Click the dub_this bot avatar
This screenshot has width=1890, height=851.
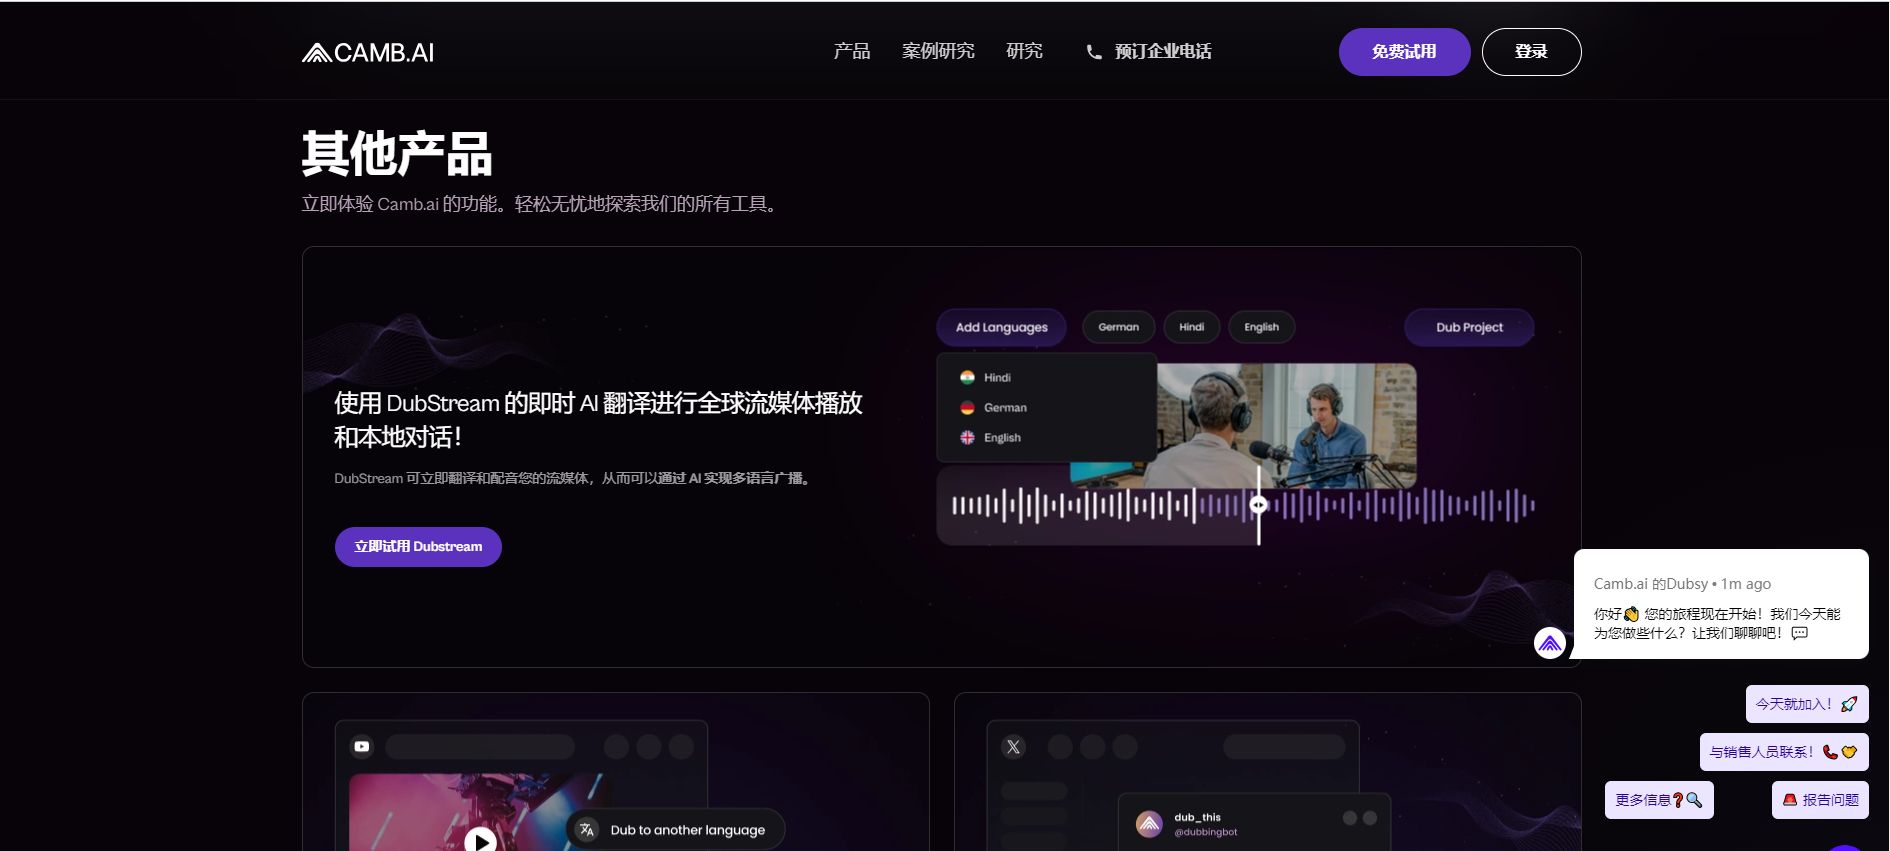[x=1149, y=824]
